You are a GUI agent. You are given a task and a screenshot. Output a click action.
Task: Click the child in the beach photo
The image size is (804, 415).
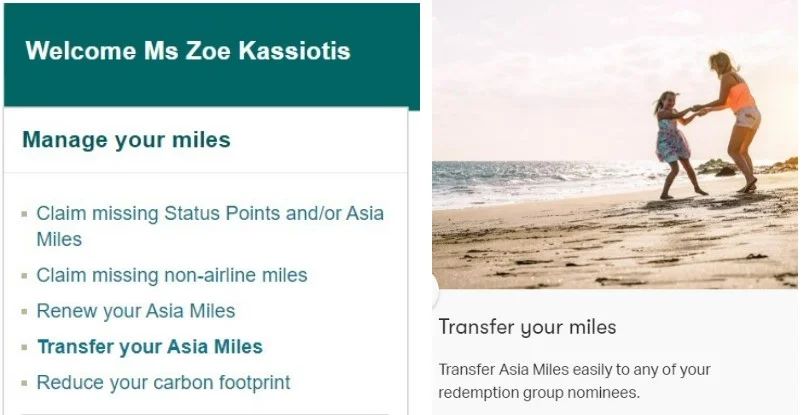[675, 138]
